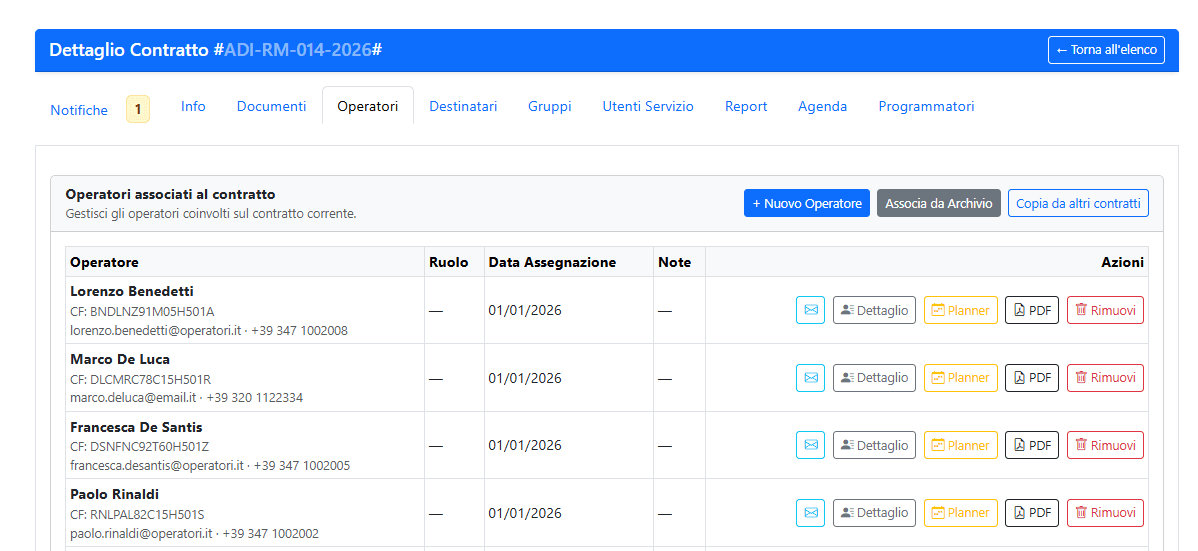Download PDF for Lorenzo Benedetti

pyautogui.click(x=1031, y=310)
